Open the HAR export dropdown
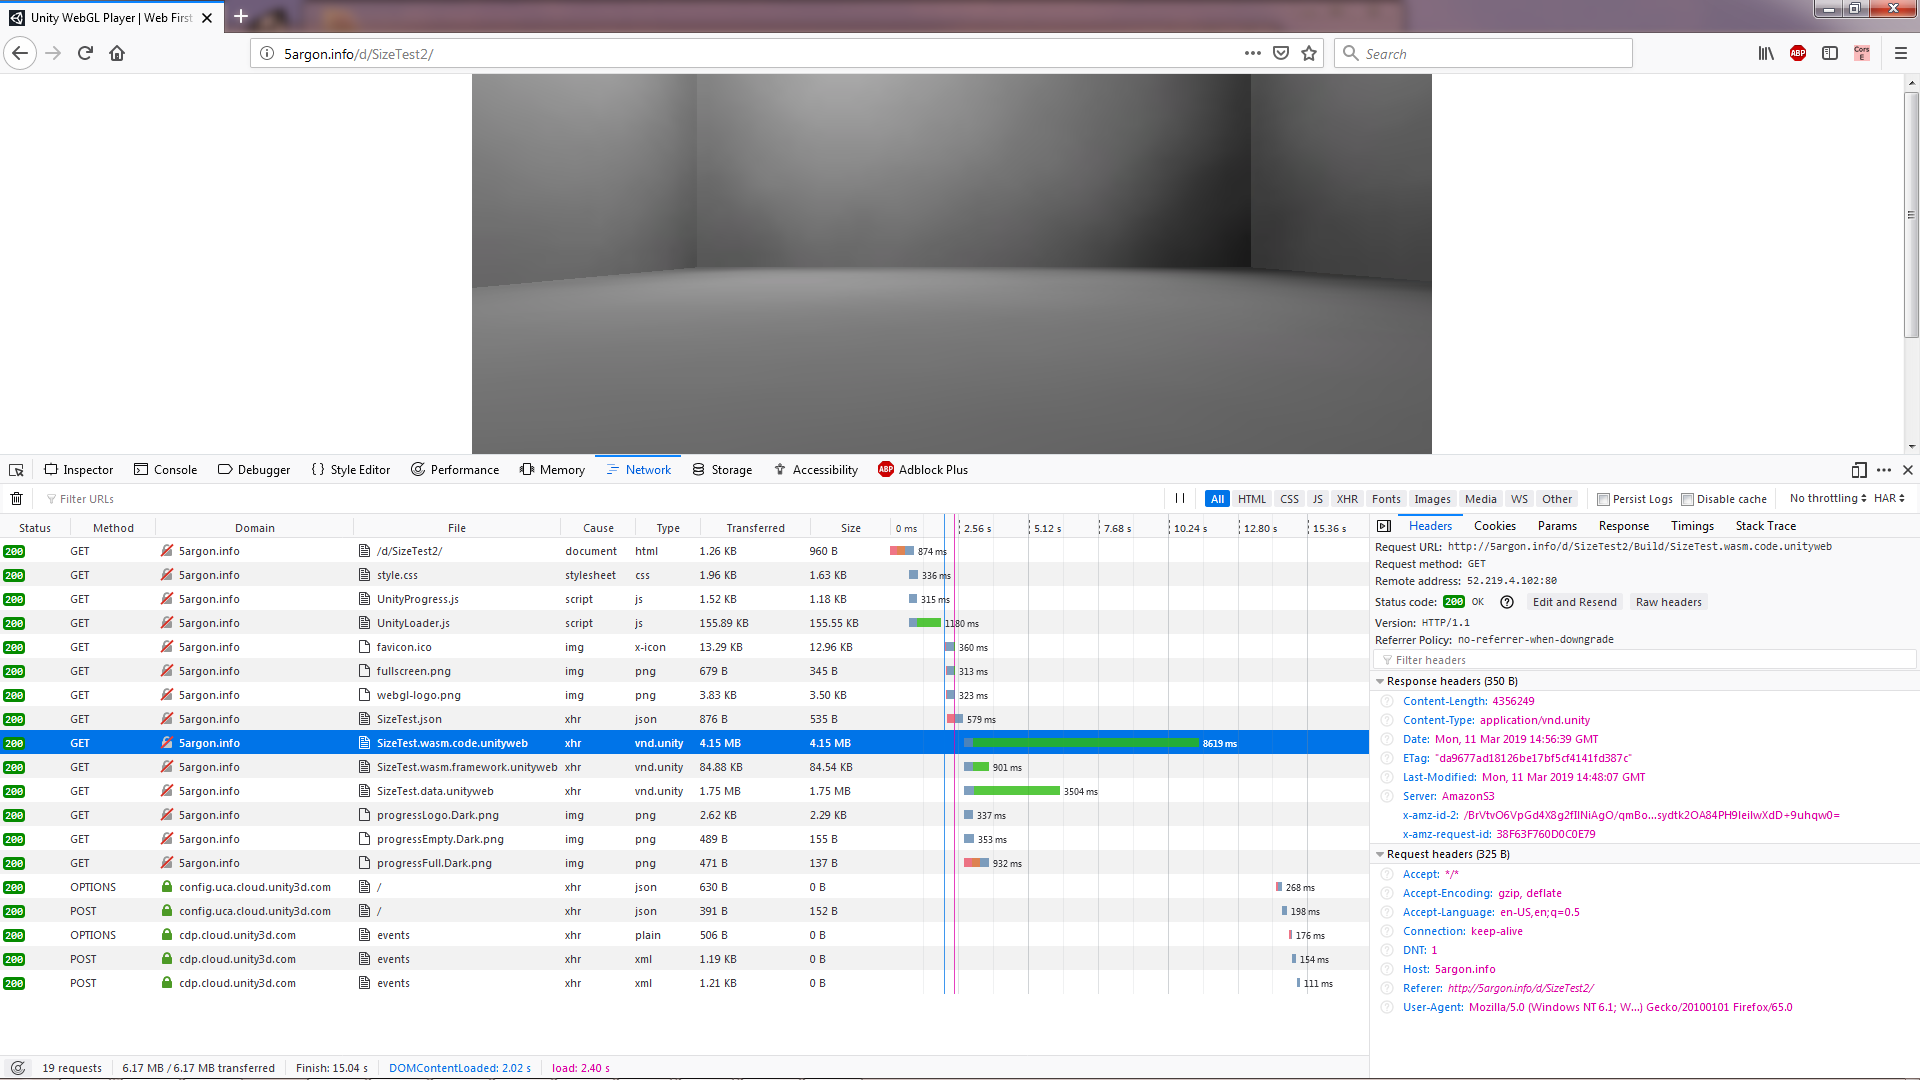The image size is (1920, 1080). [x=1887, y=498]
